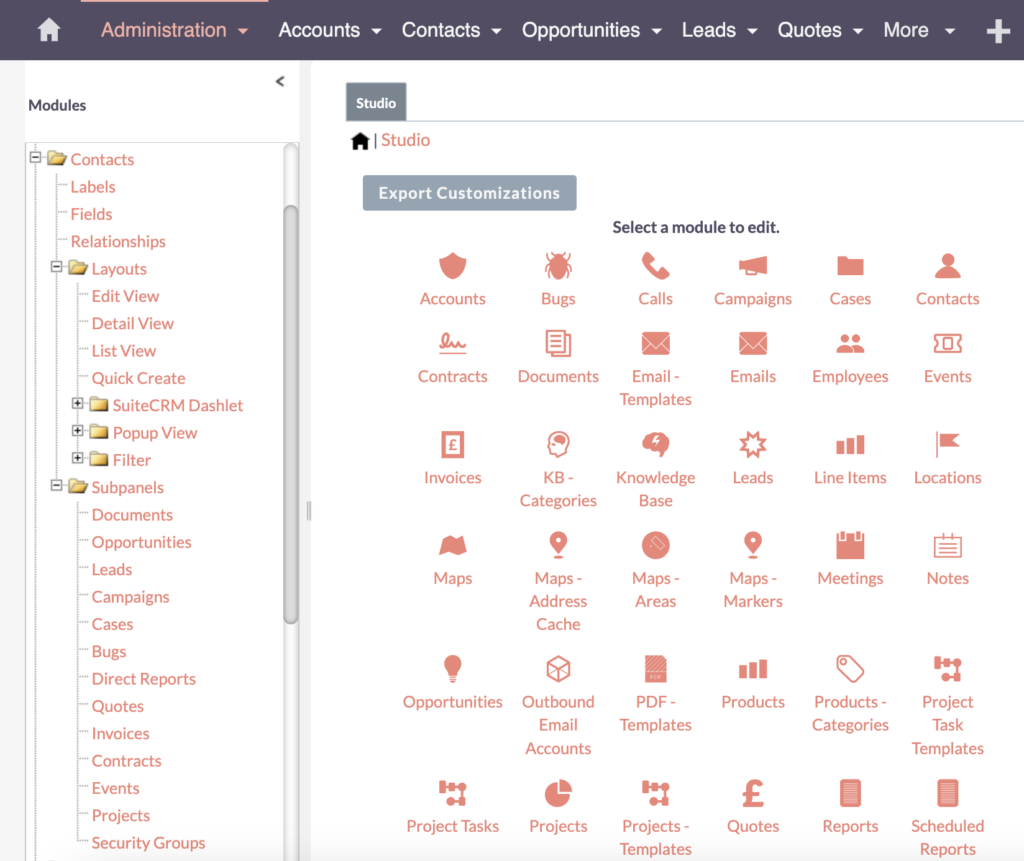Select the Maps - Address Cache pin icon
Viewport: 1024px width, 861px height.
(558, 545)
